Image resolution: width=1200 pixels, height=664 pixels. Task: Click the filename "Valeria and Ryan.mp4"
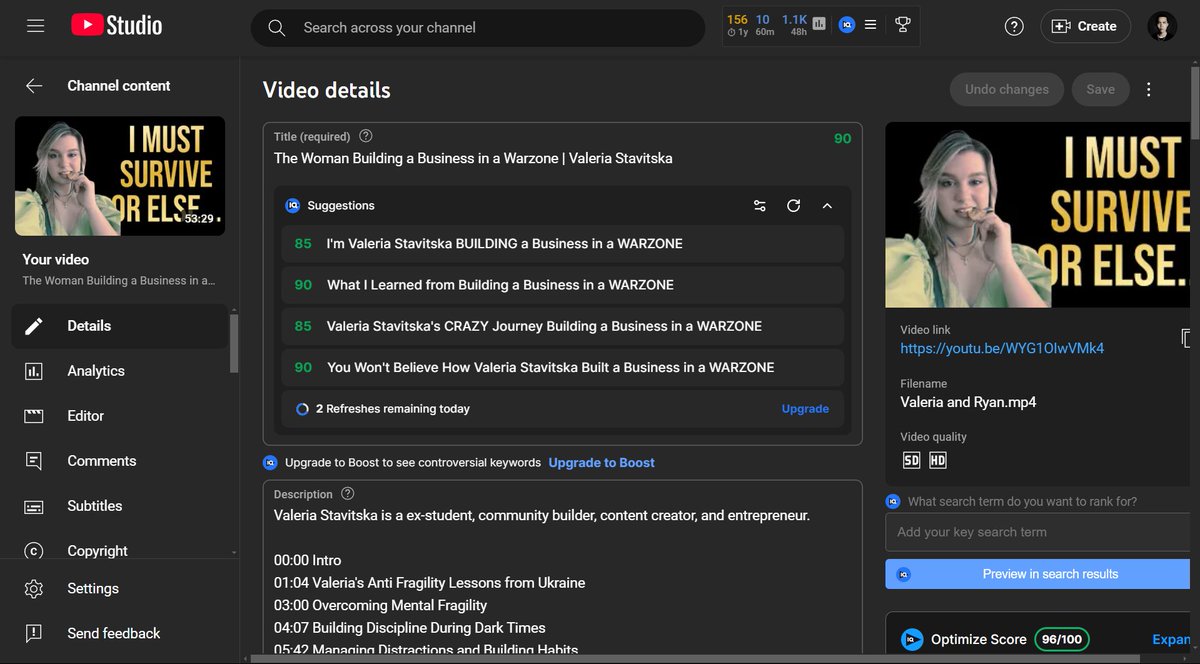tap(968, 402)
